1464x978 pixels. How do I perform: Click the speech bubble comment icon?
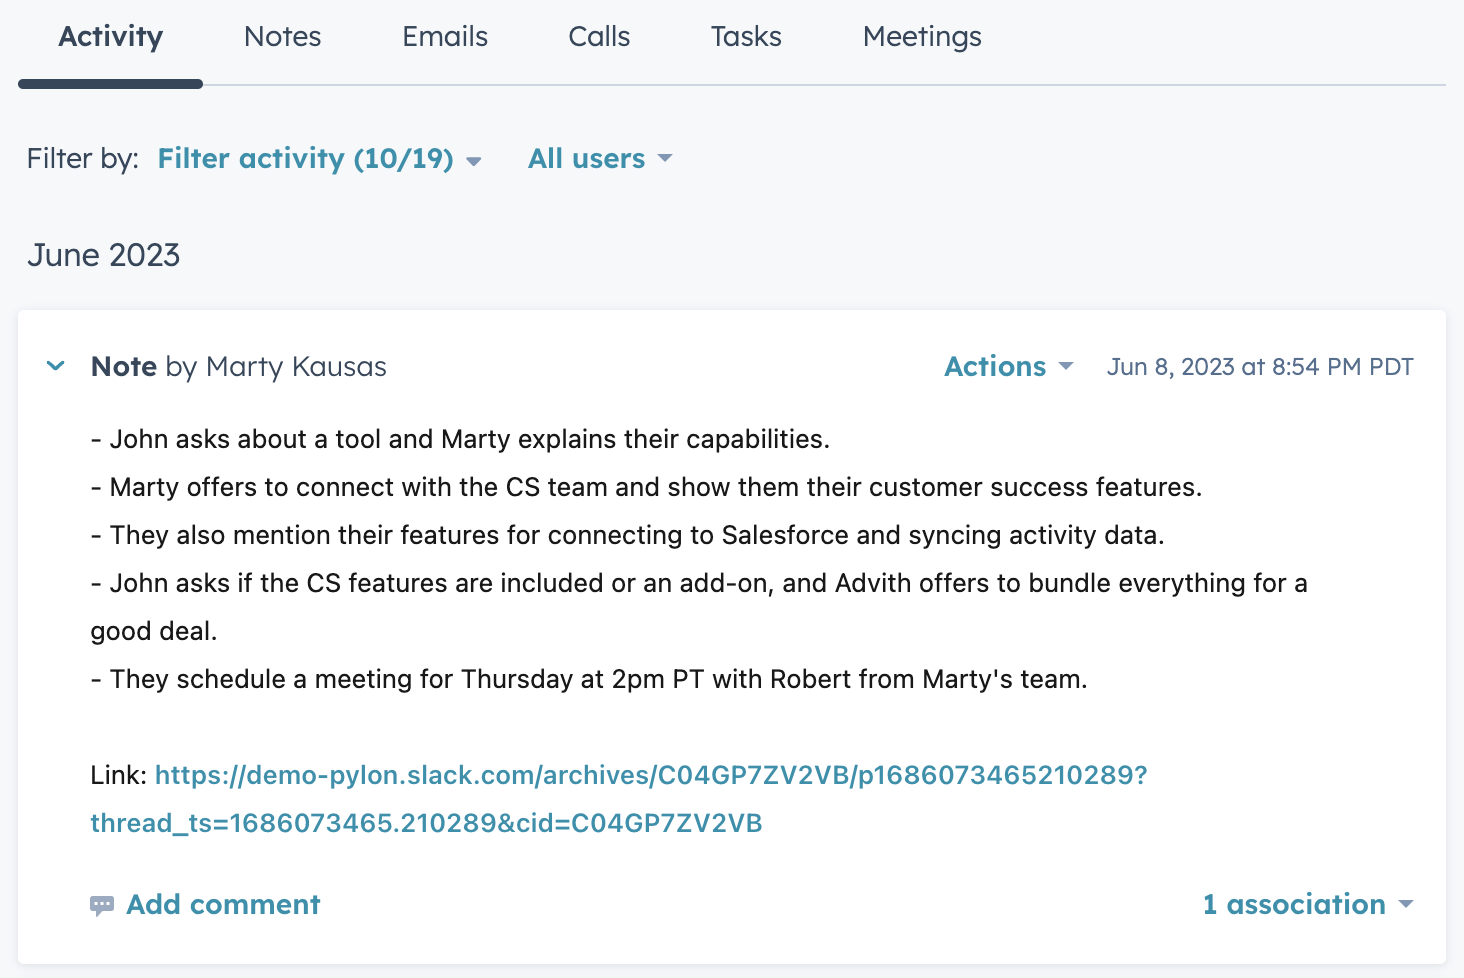point(102,905)
